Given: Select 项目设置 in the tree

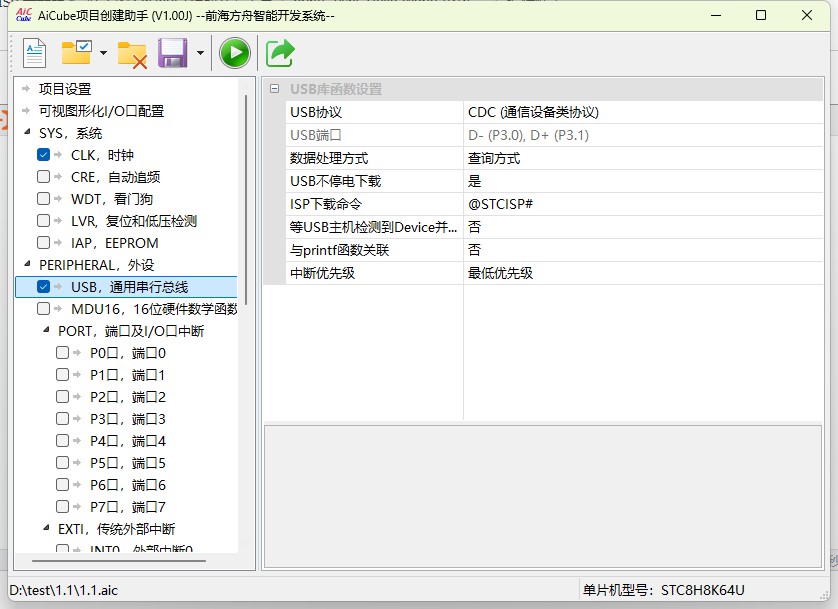Looking at the screenshot, I should (65, 89).
